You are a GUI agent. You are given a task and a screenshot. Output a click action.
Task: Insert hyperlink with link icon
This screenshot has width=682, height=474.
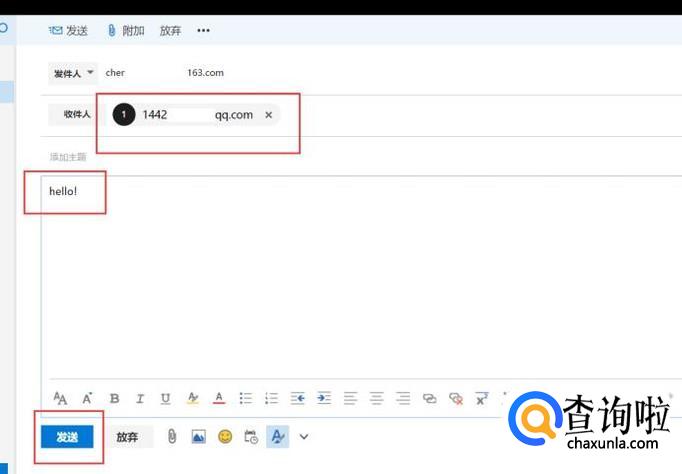[429, 398]
